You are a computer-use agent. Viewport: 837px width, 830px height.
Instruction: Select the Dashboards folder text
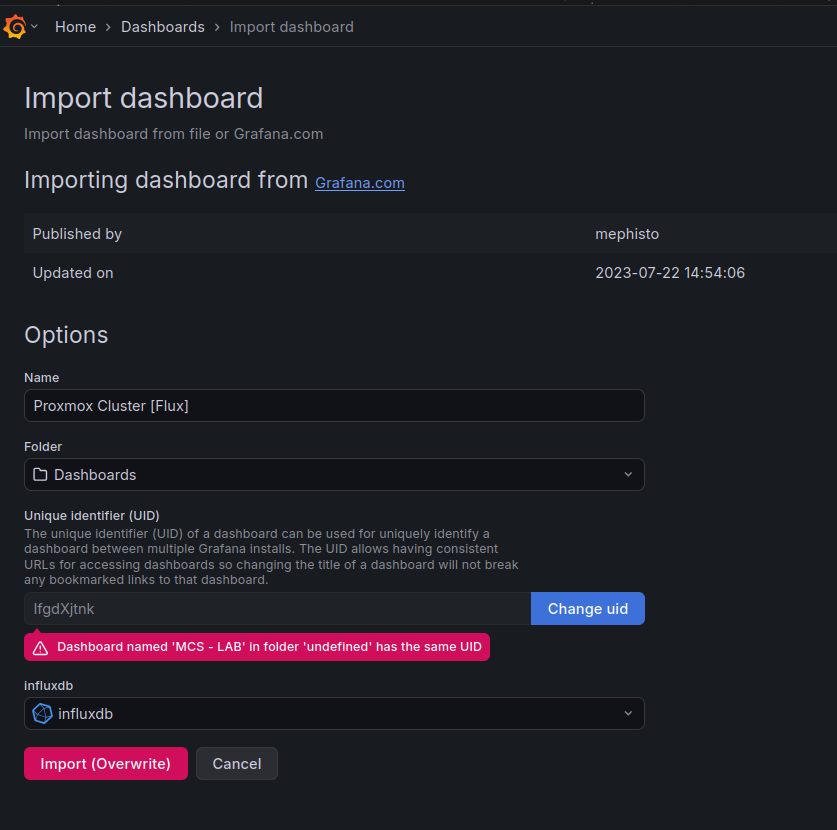click(95, 475)
